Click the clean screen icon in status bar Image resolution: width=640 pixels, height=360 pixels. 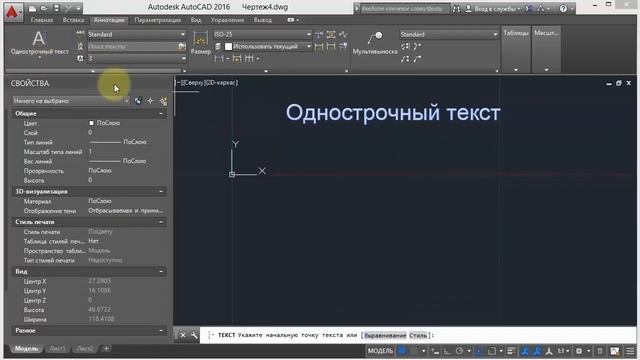615,351
